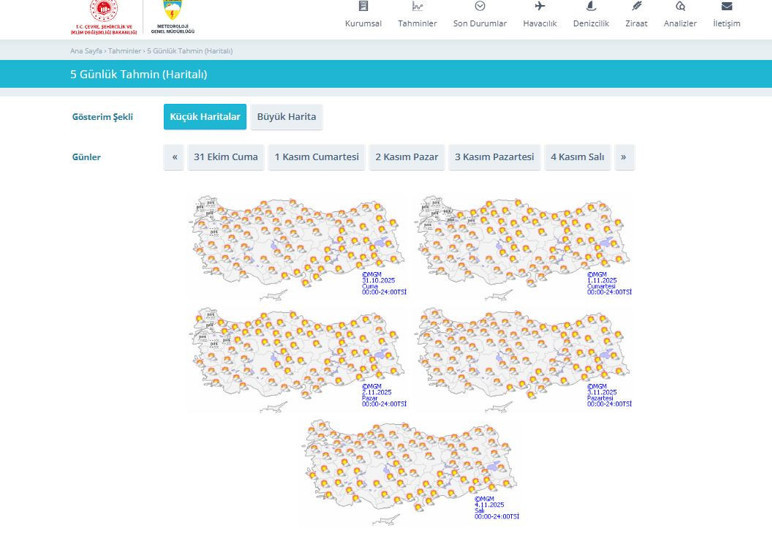The image size is (772, 539).
Task: Switch to Büyük Harita display mode
Action: point(286,117)
